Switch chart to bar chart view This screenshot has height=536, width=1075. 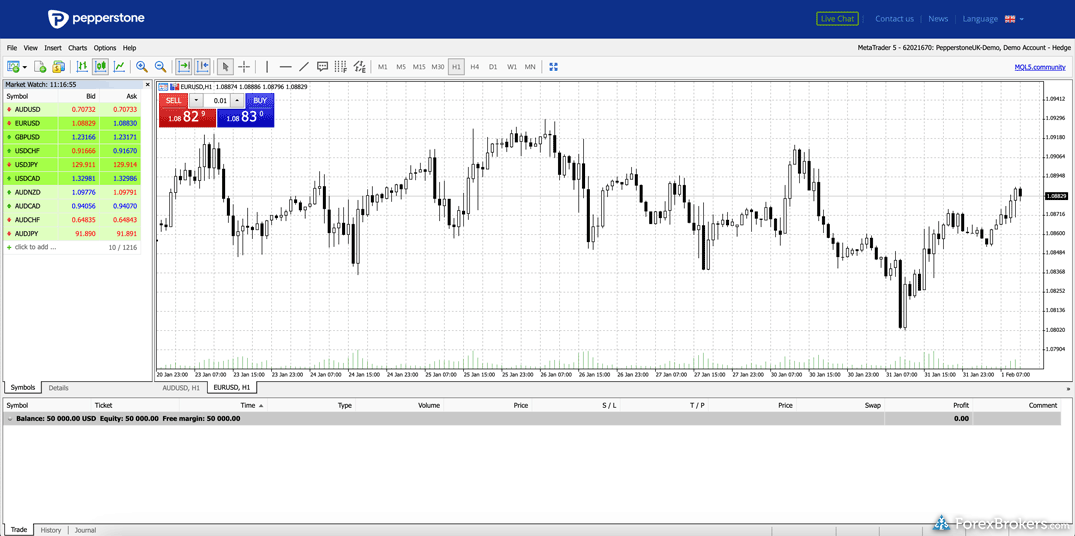tap(82, 67)
